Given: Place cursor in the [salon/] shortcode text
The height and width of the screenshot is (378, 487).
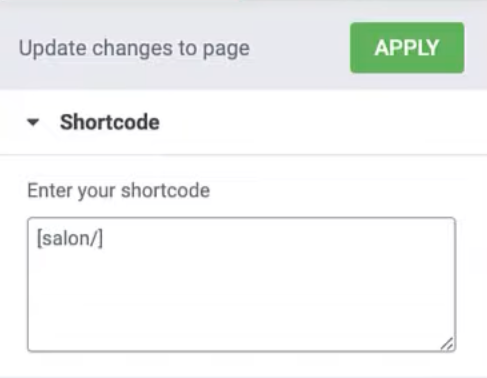Looking at the screenshot, I should [x=70, y=238].
